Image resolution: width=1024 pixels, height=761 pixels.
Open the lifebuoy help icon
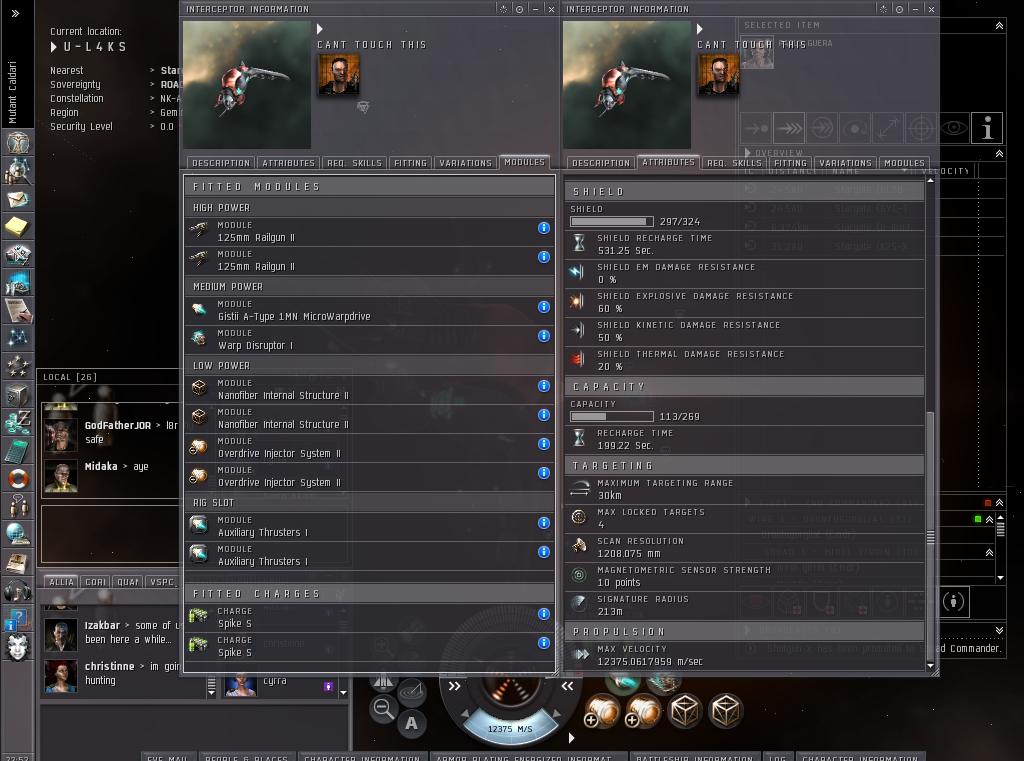tap(18, 478)
